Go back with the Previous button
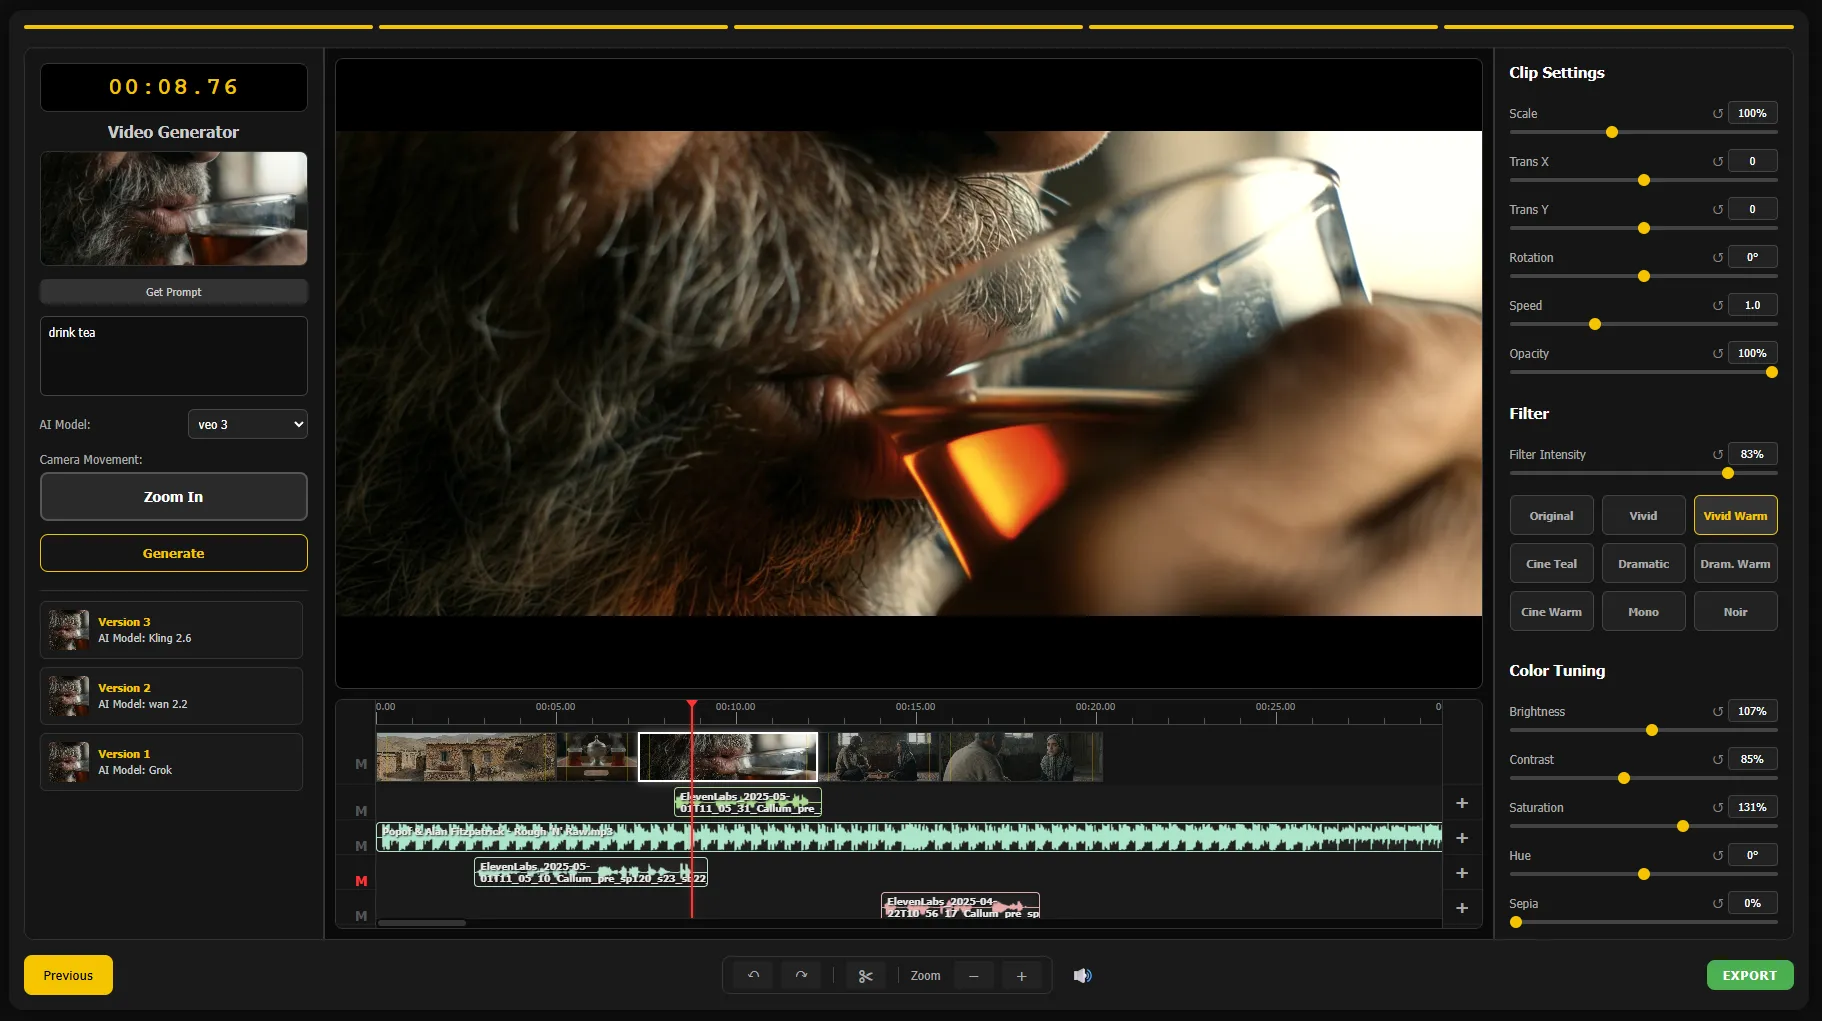 68,975
